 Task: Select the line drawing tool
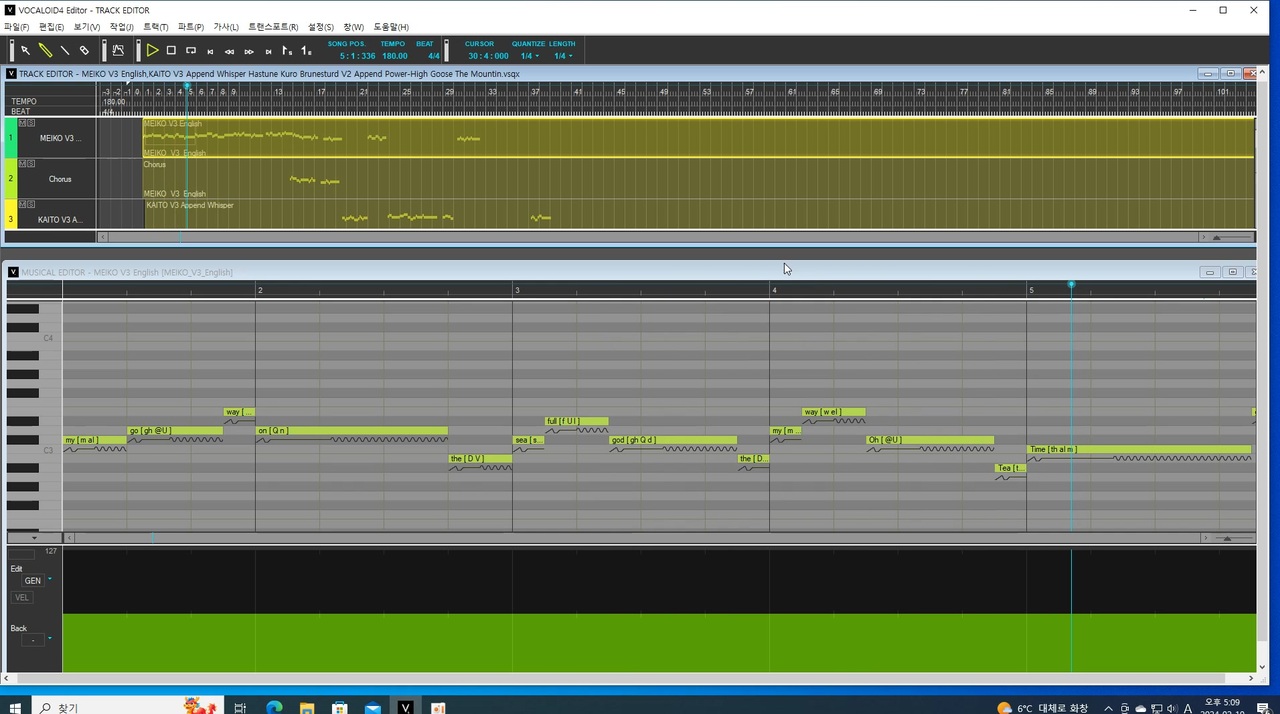65,50
